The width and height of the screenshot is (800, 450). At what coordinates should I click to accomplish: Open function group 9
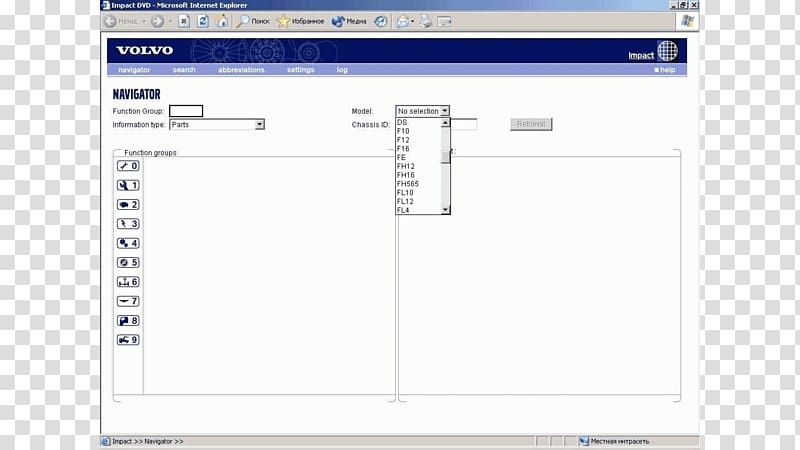(128, 340)
